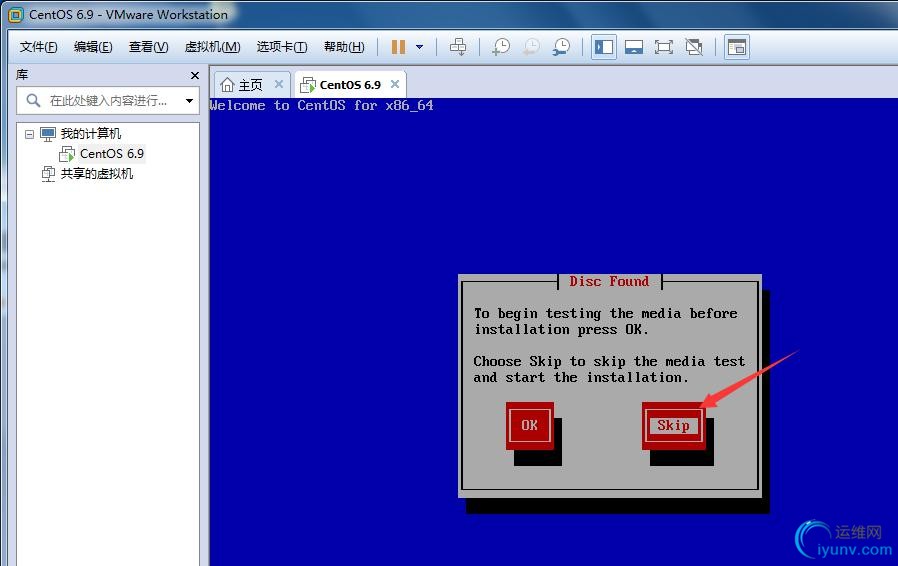Click the VMware Workstation title bar icon
The height and width of the screenshot is (566, 898).
point(15,14)
